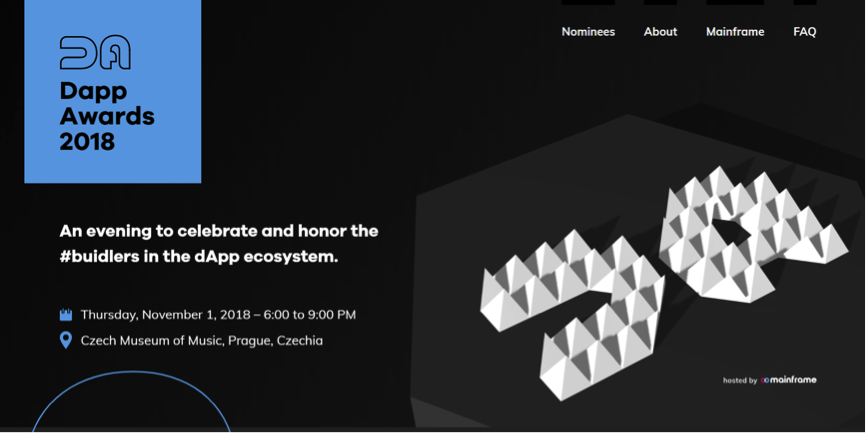Select the Czech Museum of Music address text

(202, 340)
